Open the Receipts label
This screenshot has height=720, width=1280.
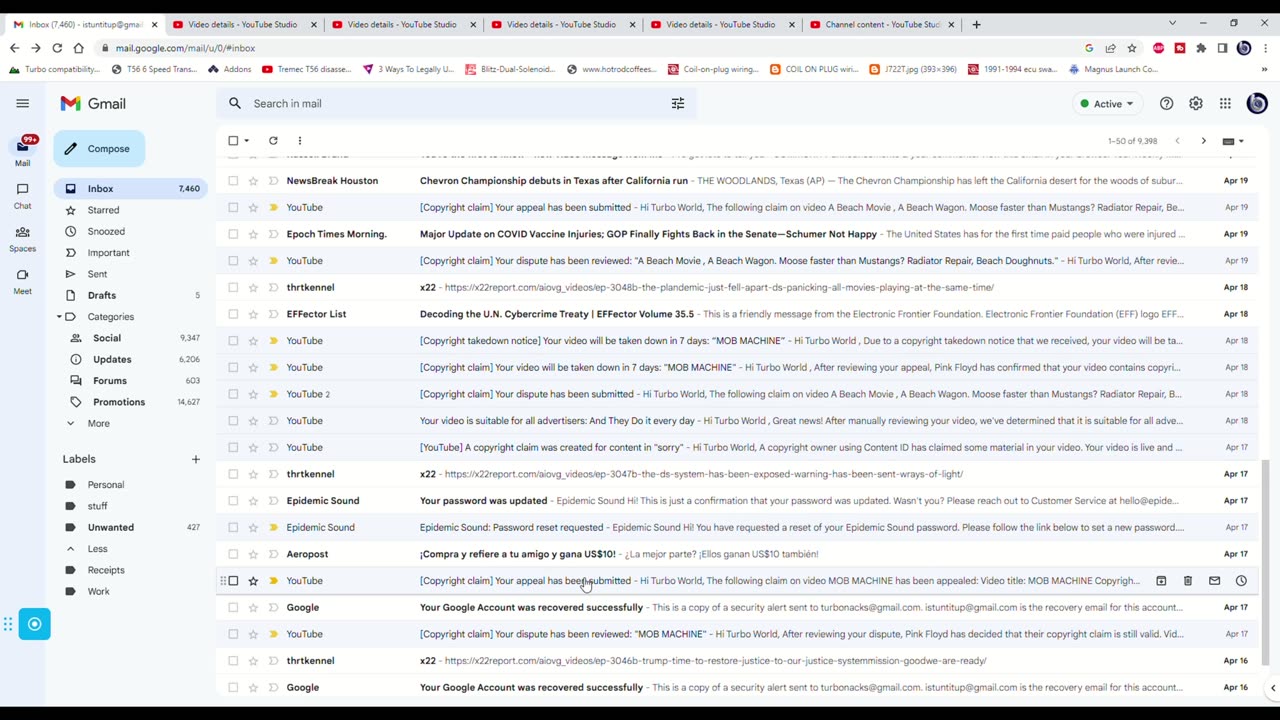tap(106, 570)
